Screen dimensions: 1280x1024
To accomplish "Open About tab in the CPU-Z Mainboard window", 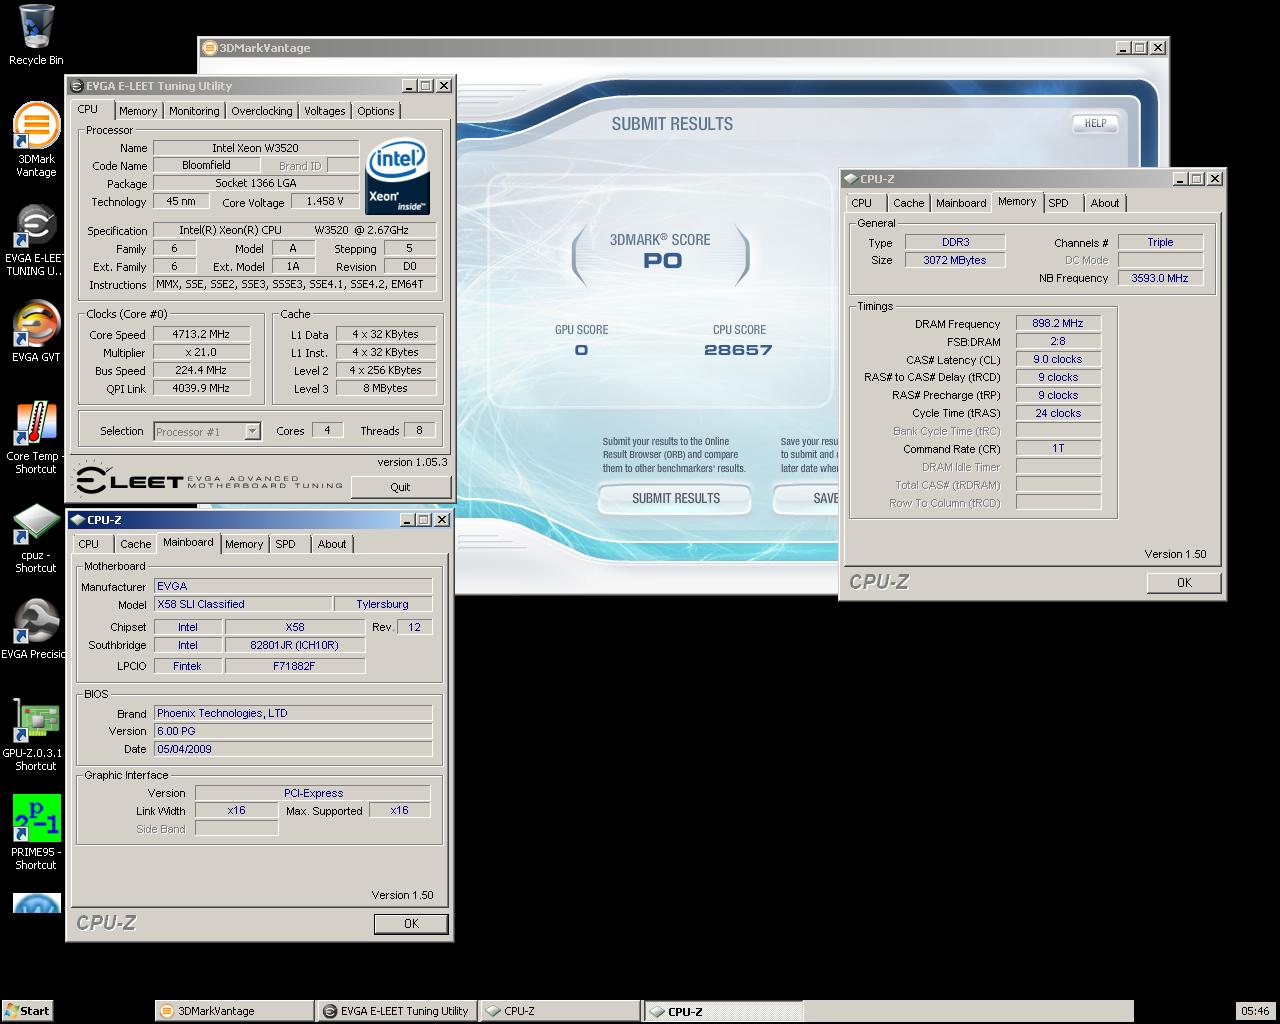I will coord(332,544).
